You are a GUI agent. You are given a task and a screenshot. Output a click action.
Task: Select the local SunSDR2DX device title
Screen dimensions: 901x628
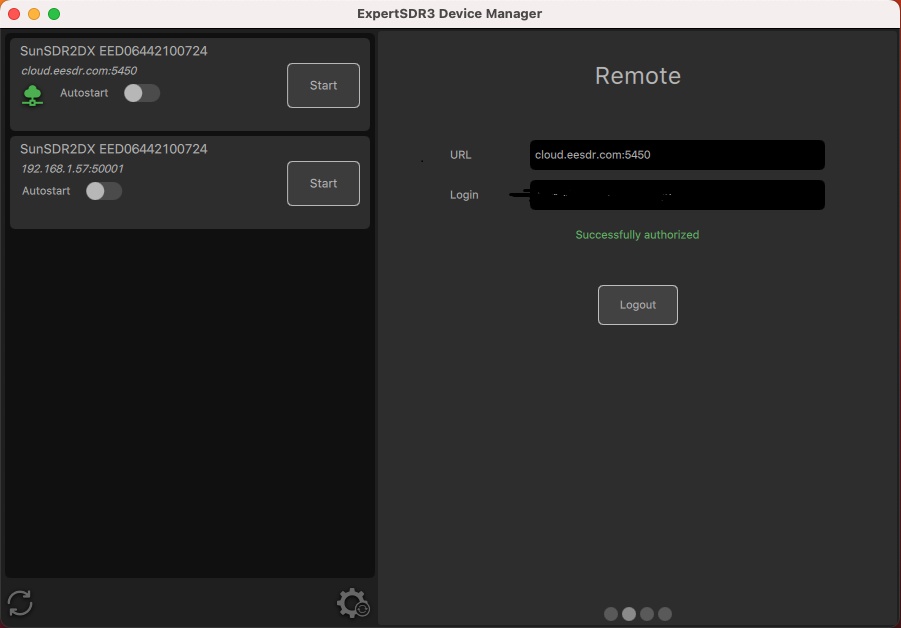[x=114, y=149]
